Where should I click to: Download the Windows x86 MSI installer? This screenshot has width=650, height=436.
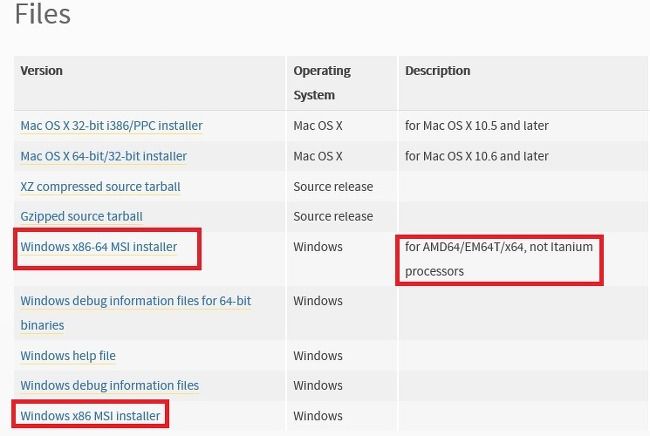90,416
